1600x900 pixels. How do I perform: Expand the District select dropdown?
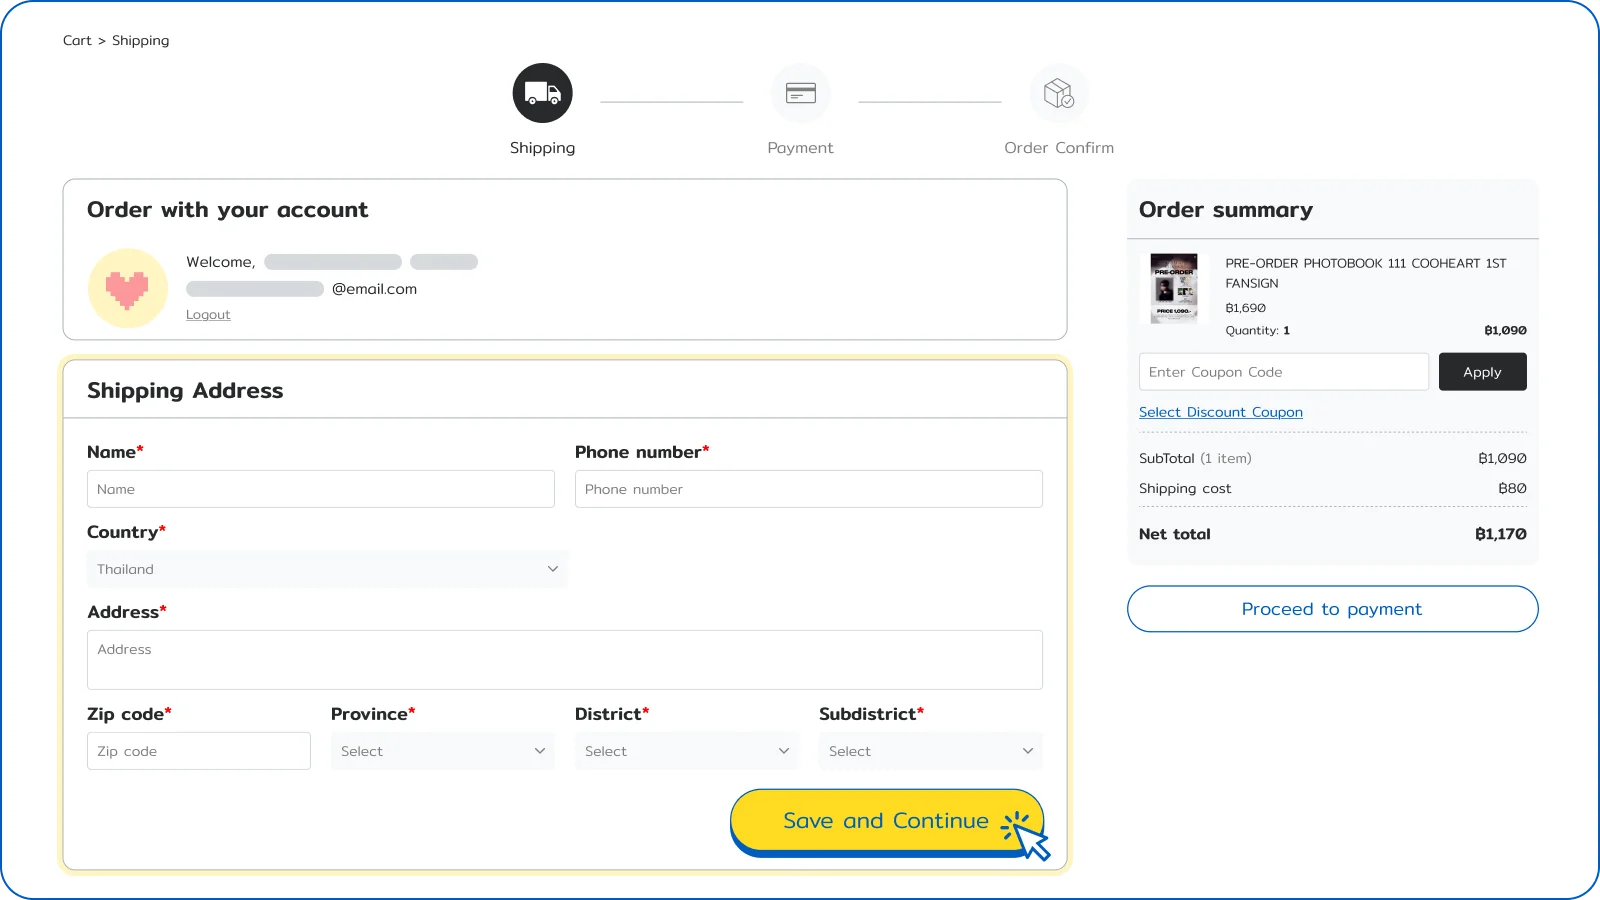686,751
